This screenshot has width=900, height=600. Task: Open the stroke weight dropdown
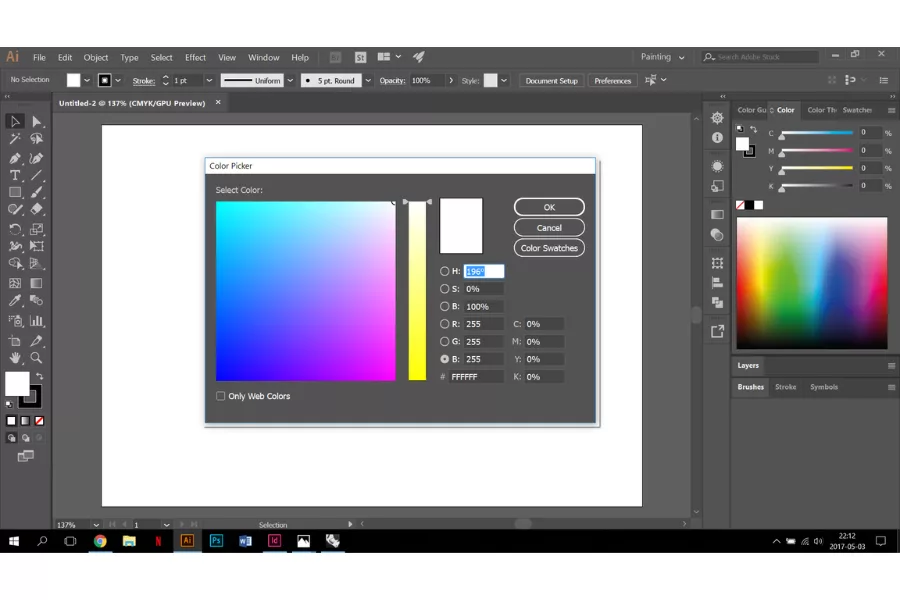pos(209,80)
